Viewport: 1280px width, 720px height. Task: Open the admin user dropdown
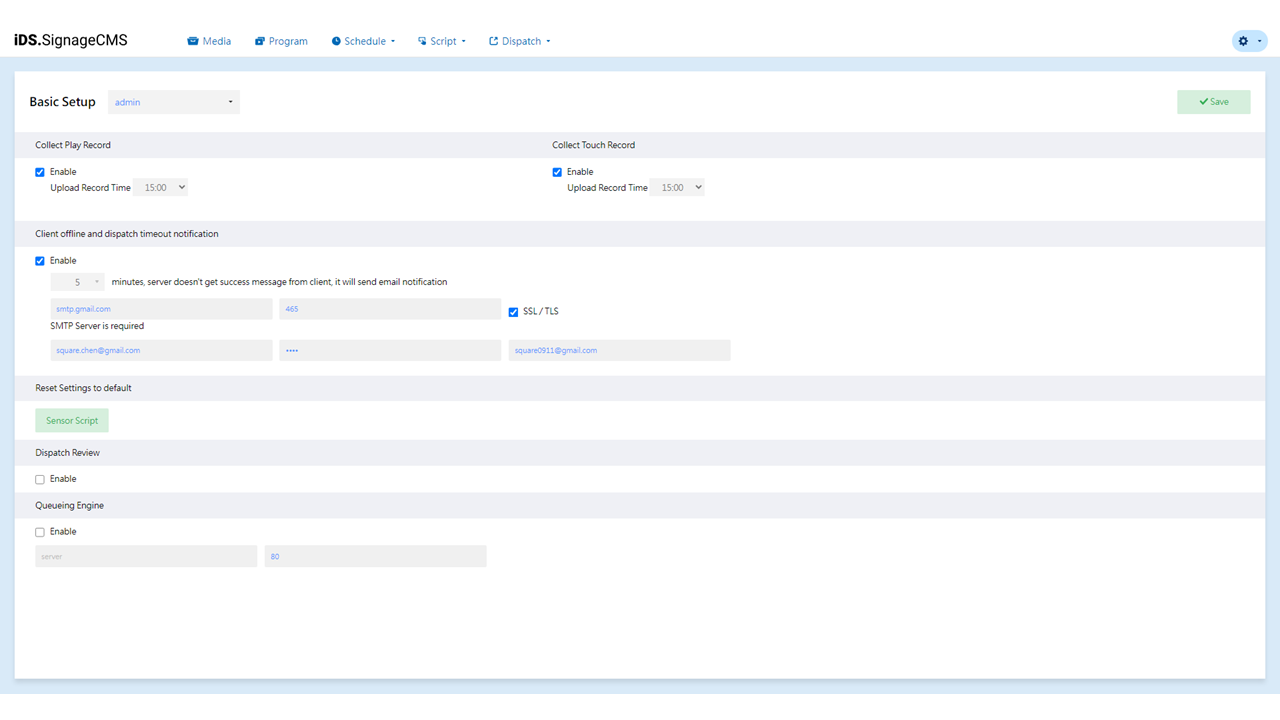click(x=174, y=102)
